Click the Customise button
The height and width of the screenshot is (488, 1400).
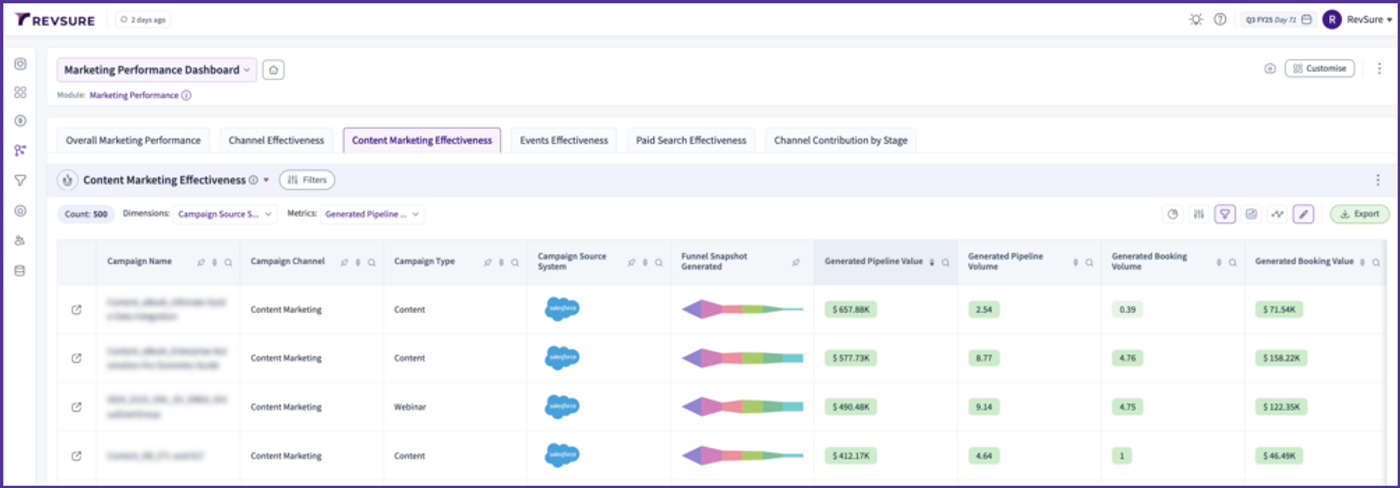click(x=1319, y=69)
